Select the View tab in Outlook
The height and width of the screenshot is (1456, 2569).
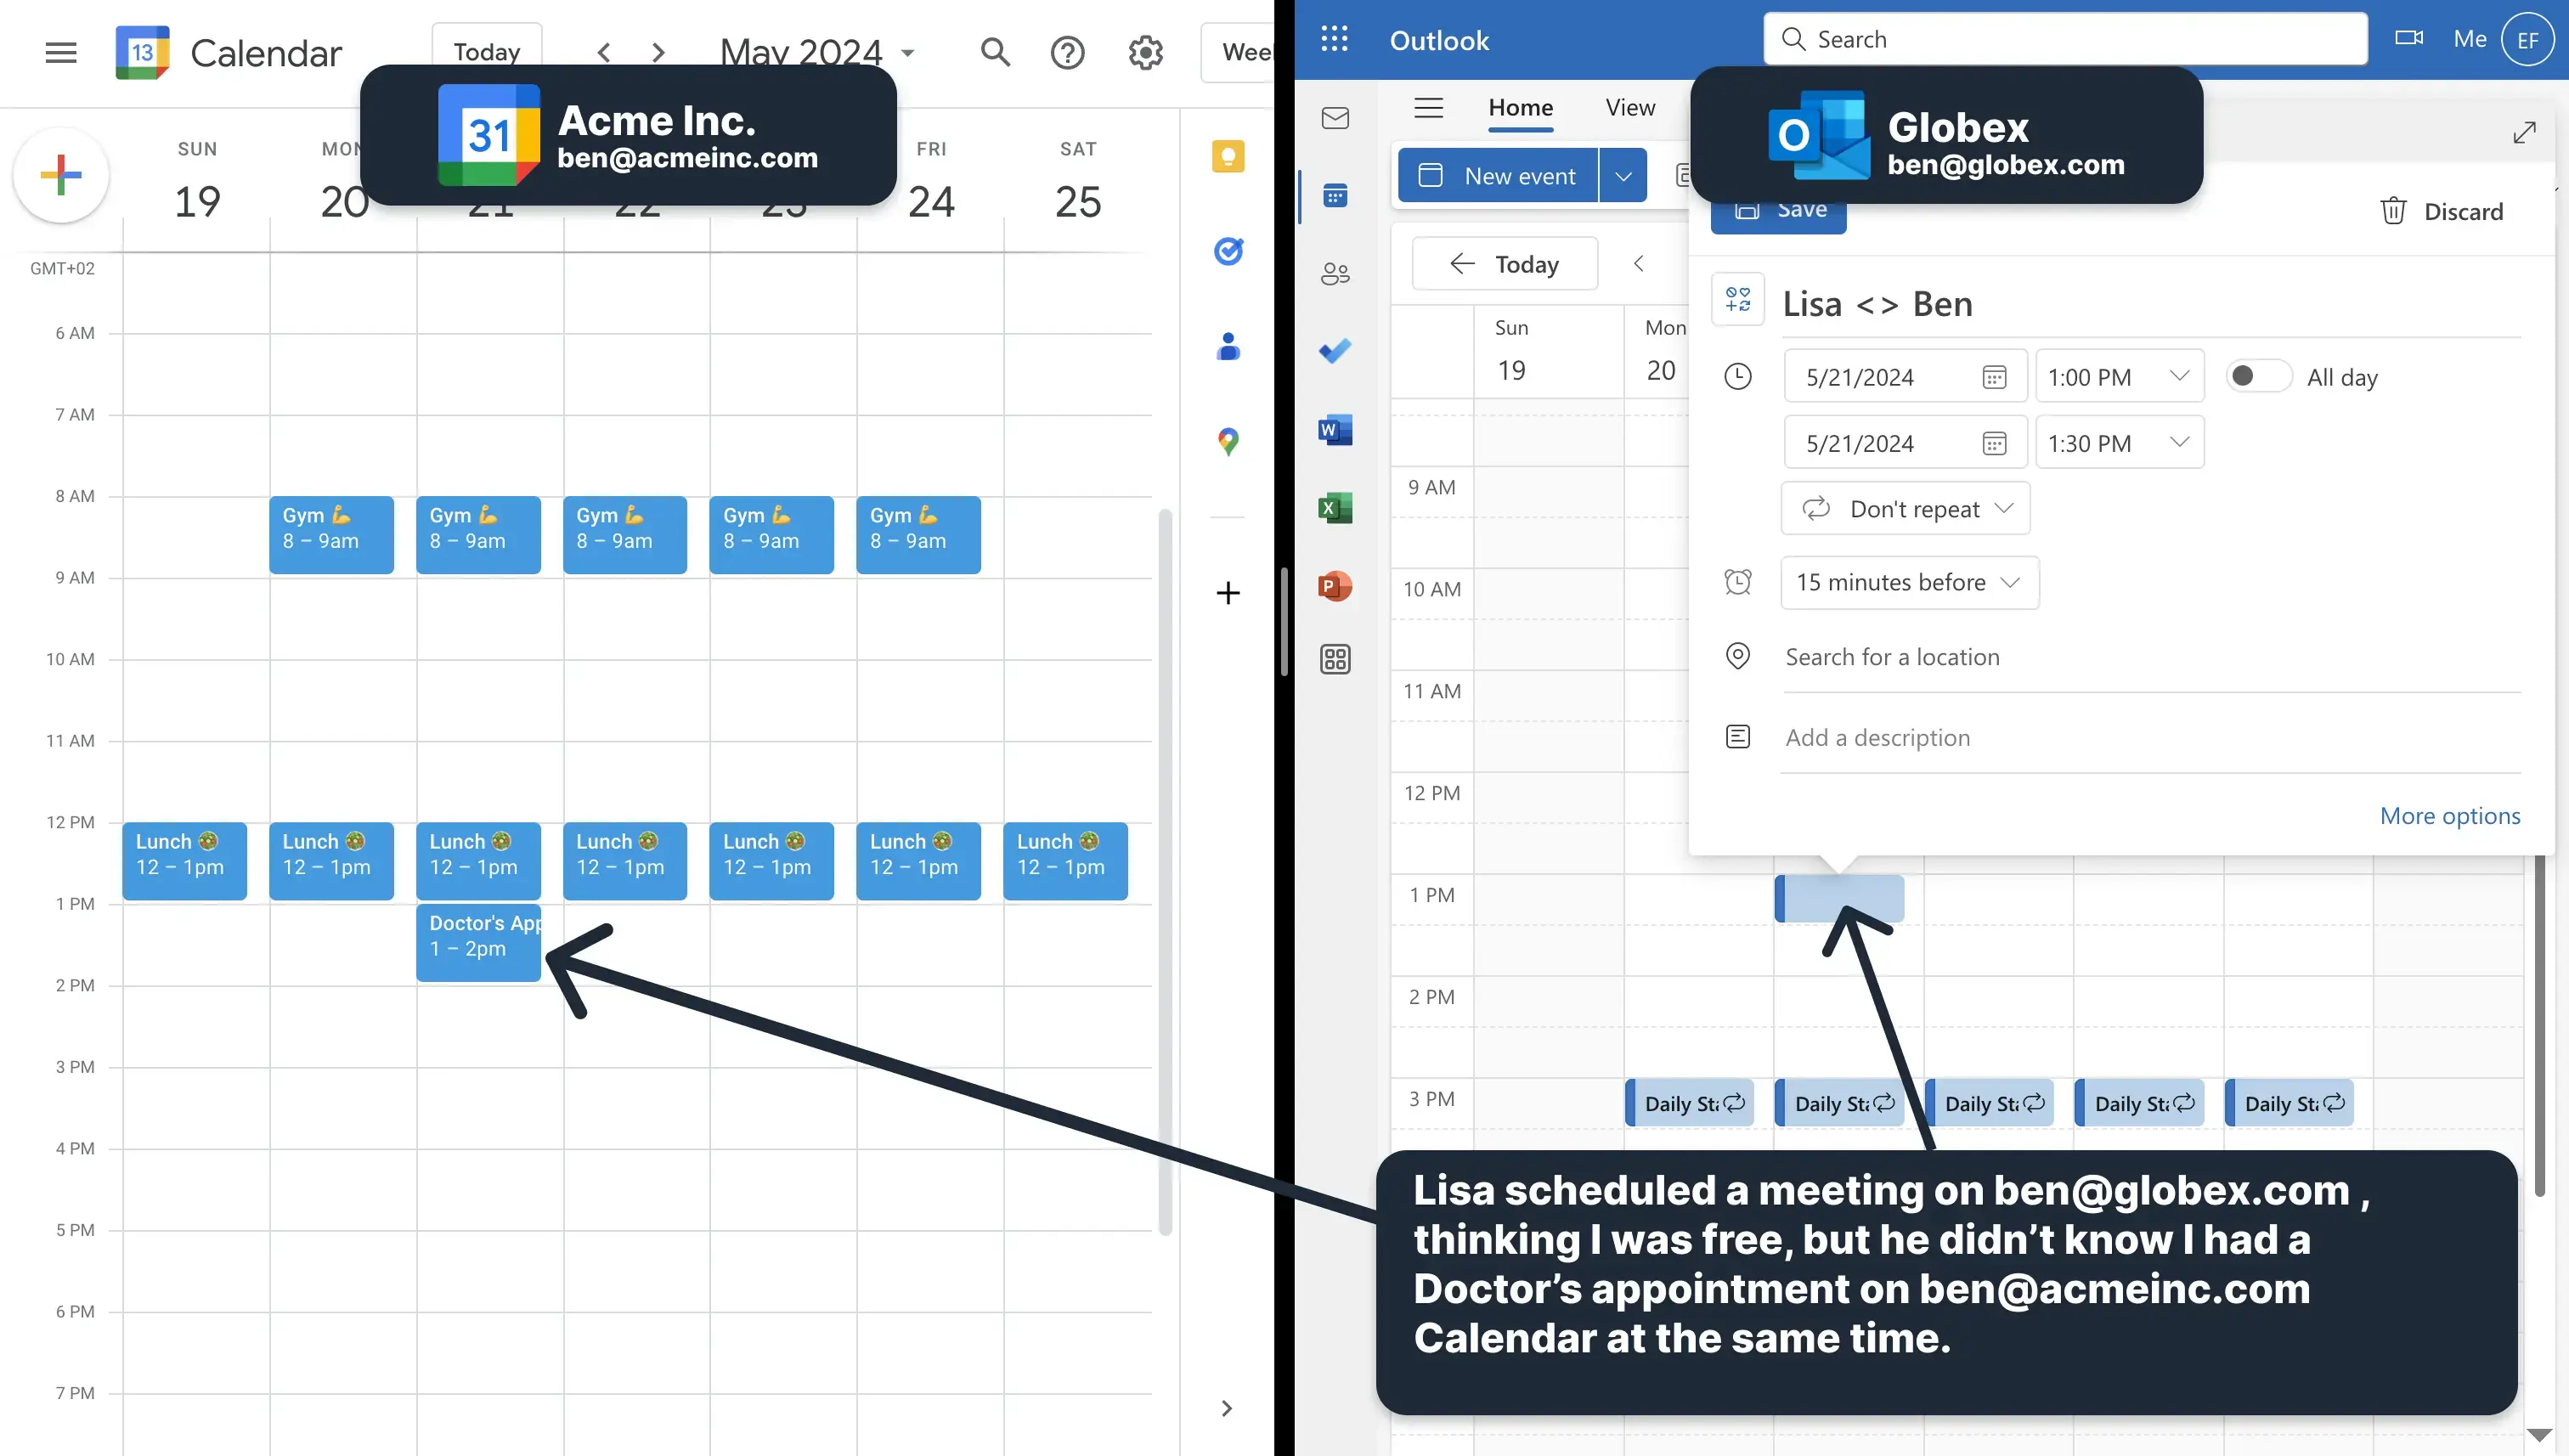(x=1630, y=108)
